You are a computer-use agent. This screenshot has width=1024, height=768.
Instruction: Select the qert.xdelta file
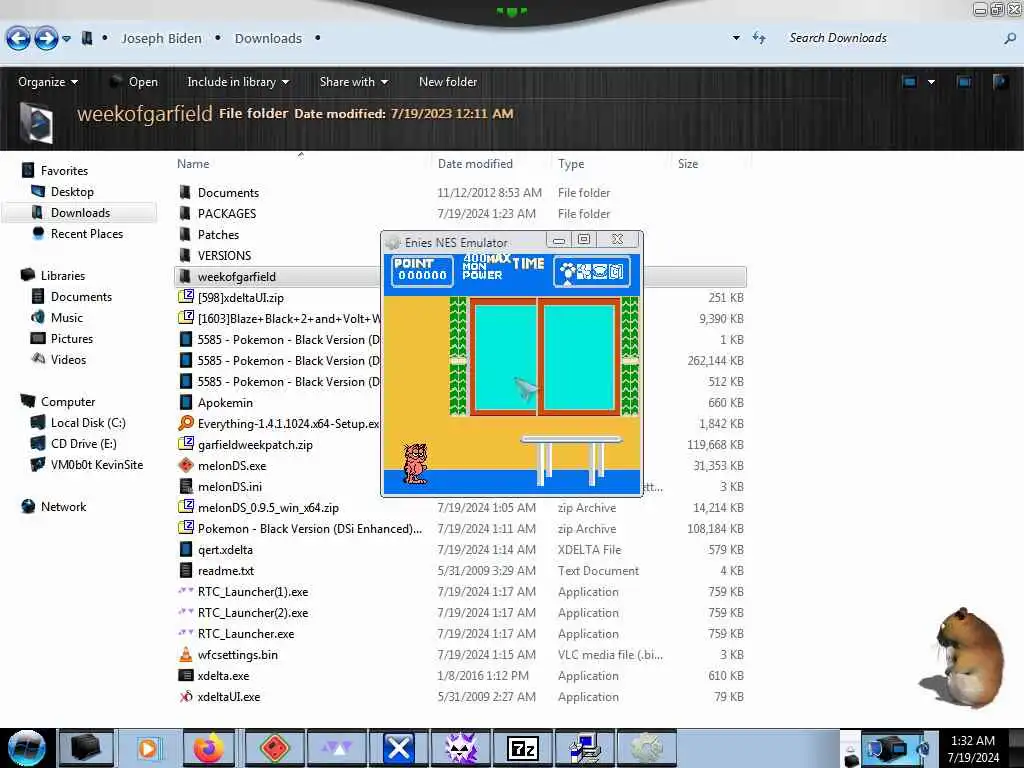pyautogui.click(x=225, y=550)
